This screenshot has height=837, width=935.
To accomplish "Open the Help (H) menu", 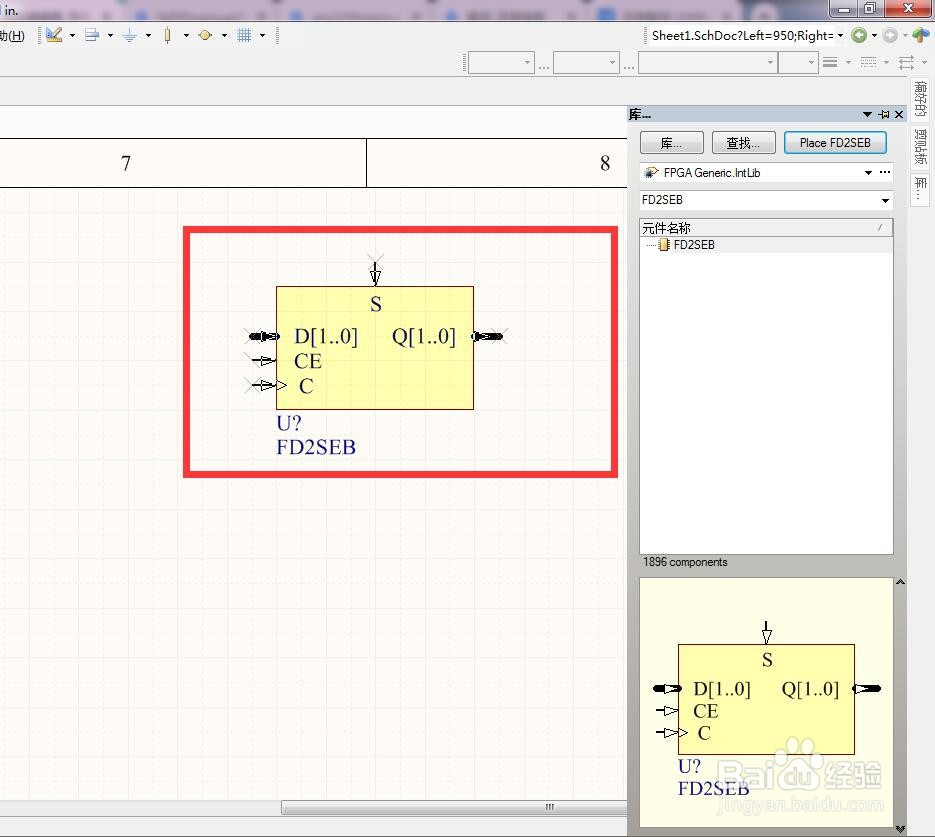I will (12, 36).
